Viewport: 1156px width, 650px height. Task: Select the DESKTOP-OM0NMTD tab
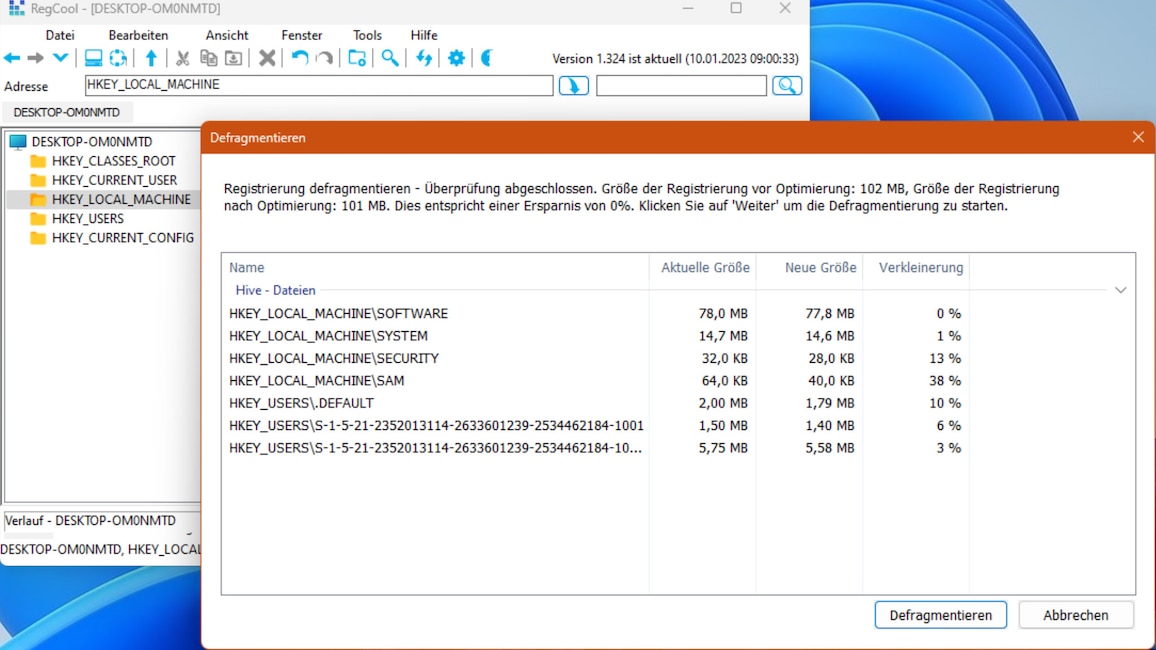click(x=66, y=112)
